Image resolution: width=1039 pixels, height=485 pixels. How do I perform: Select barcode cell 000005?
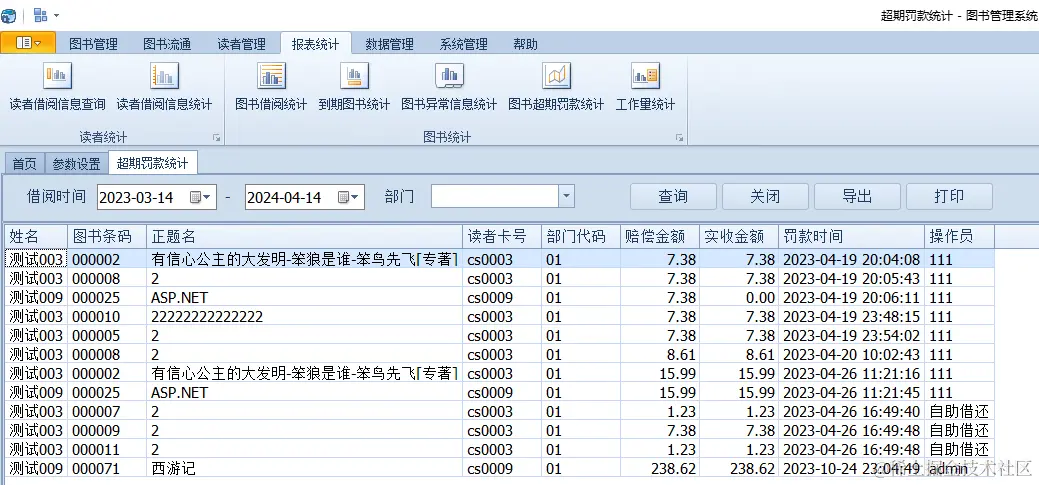point(107,335)
